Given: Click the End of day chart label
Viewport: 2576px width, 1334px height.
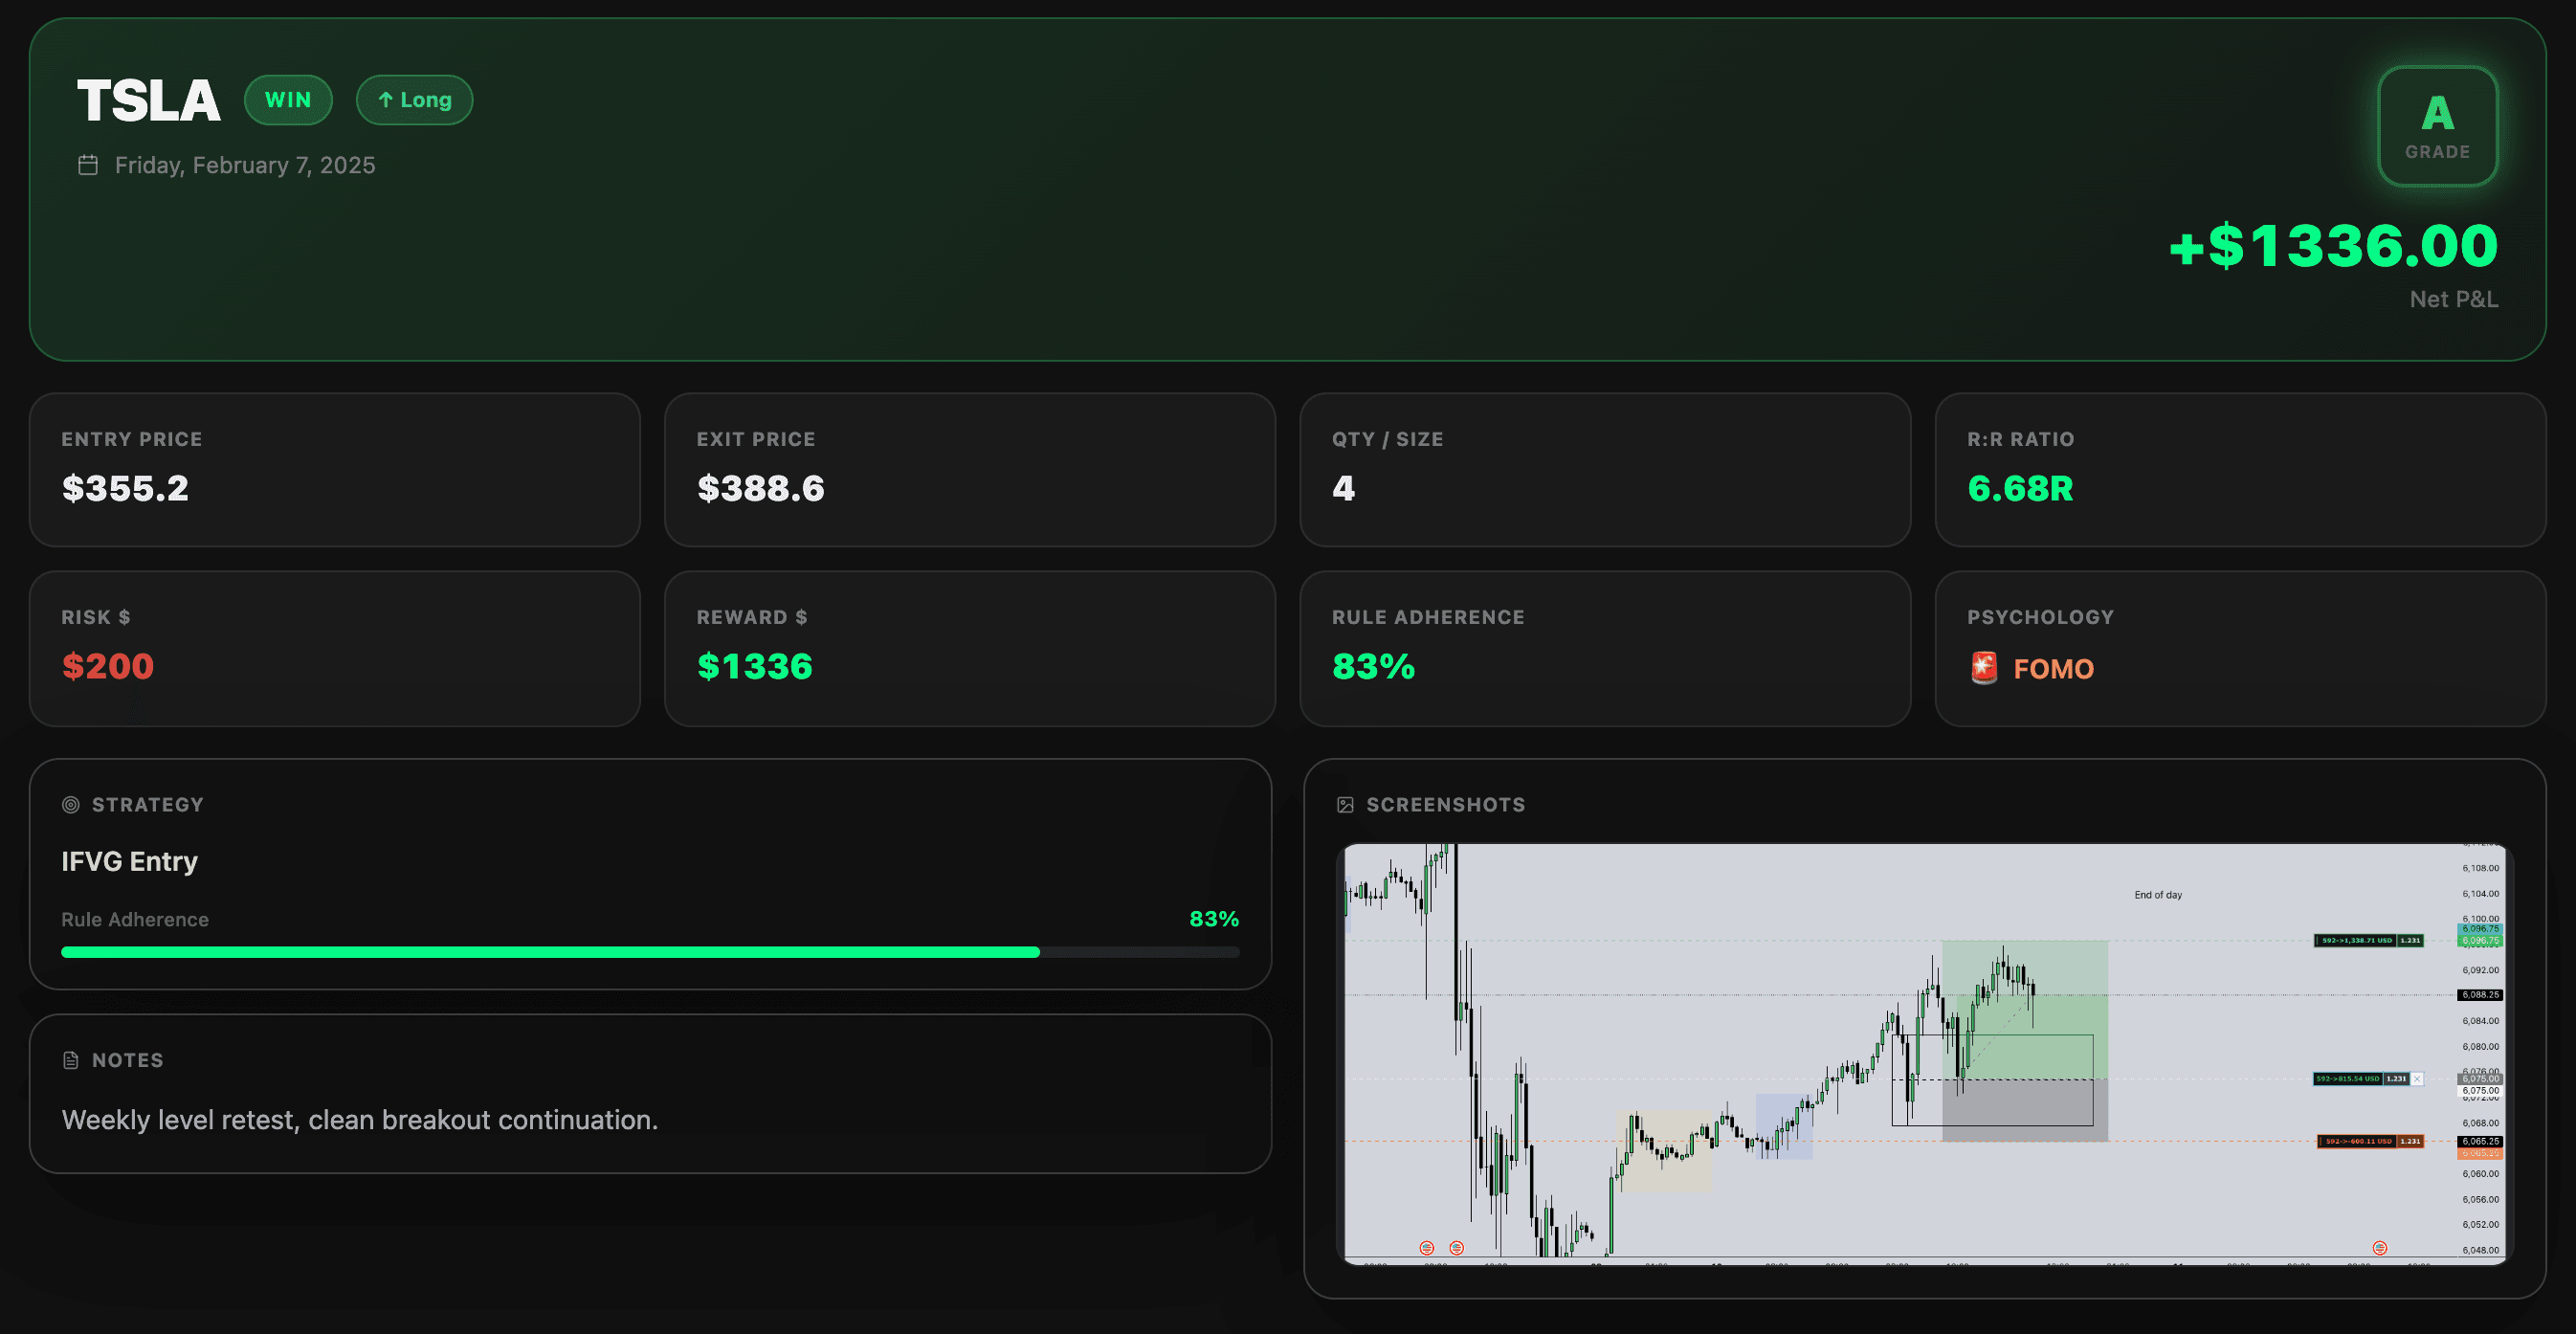Looking at the screenshot, I should click(2158, 895).
